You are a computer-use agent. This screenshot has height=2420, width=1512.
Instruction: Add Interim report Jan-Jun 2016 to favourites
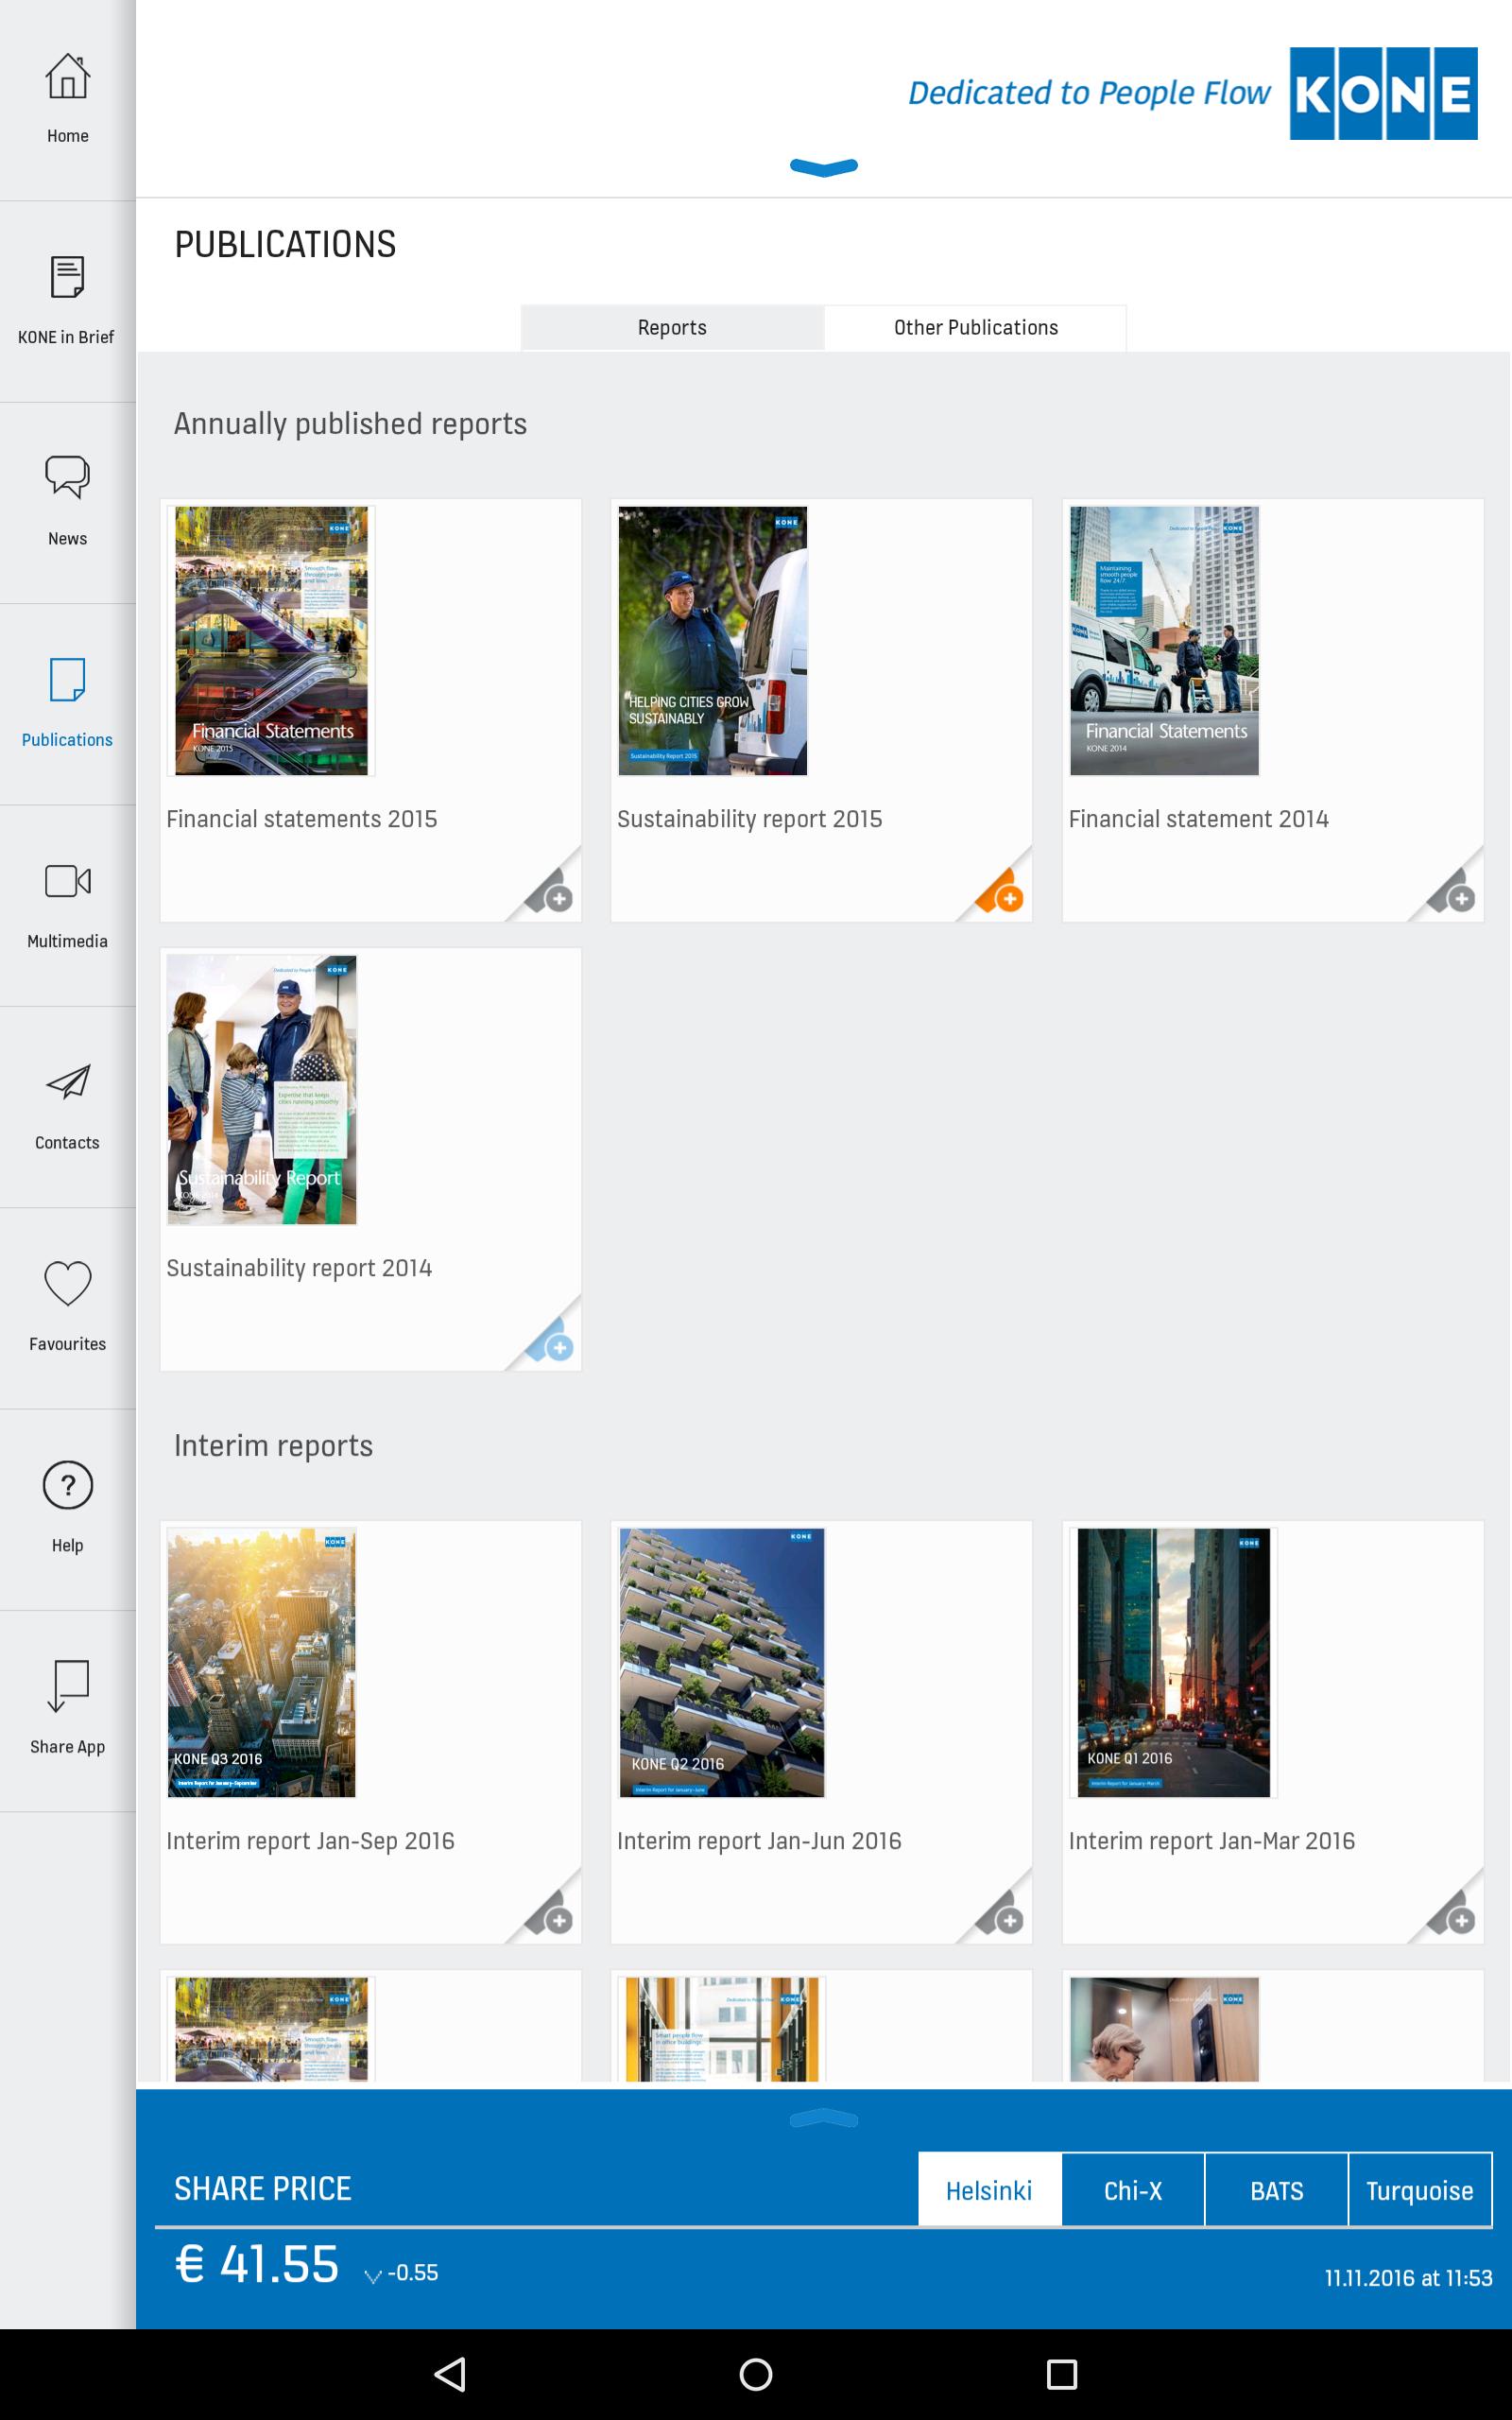(x=1001, y=1914)
